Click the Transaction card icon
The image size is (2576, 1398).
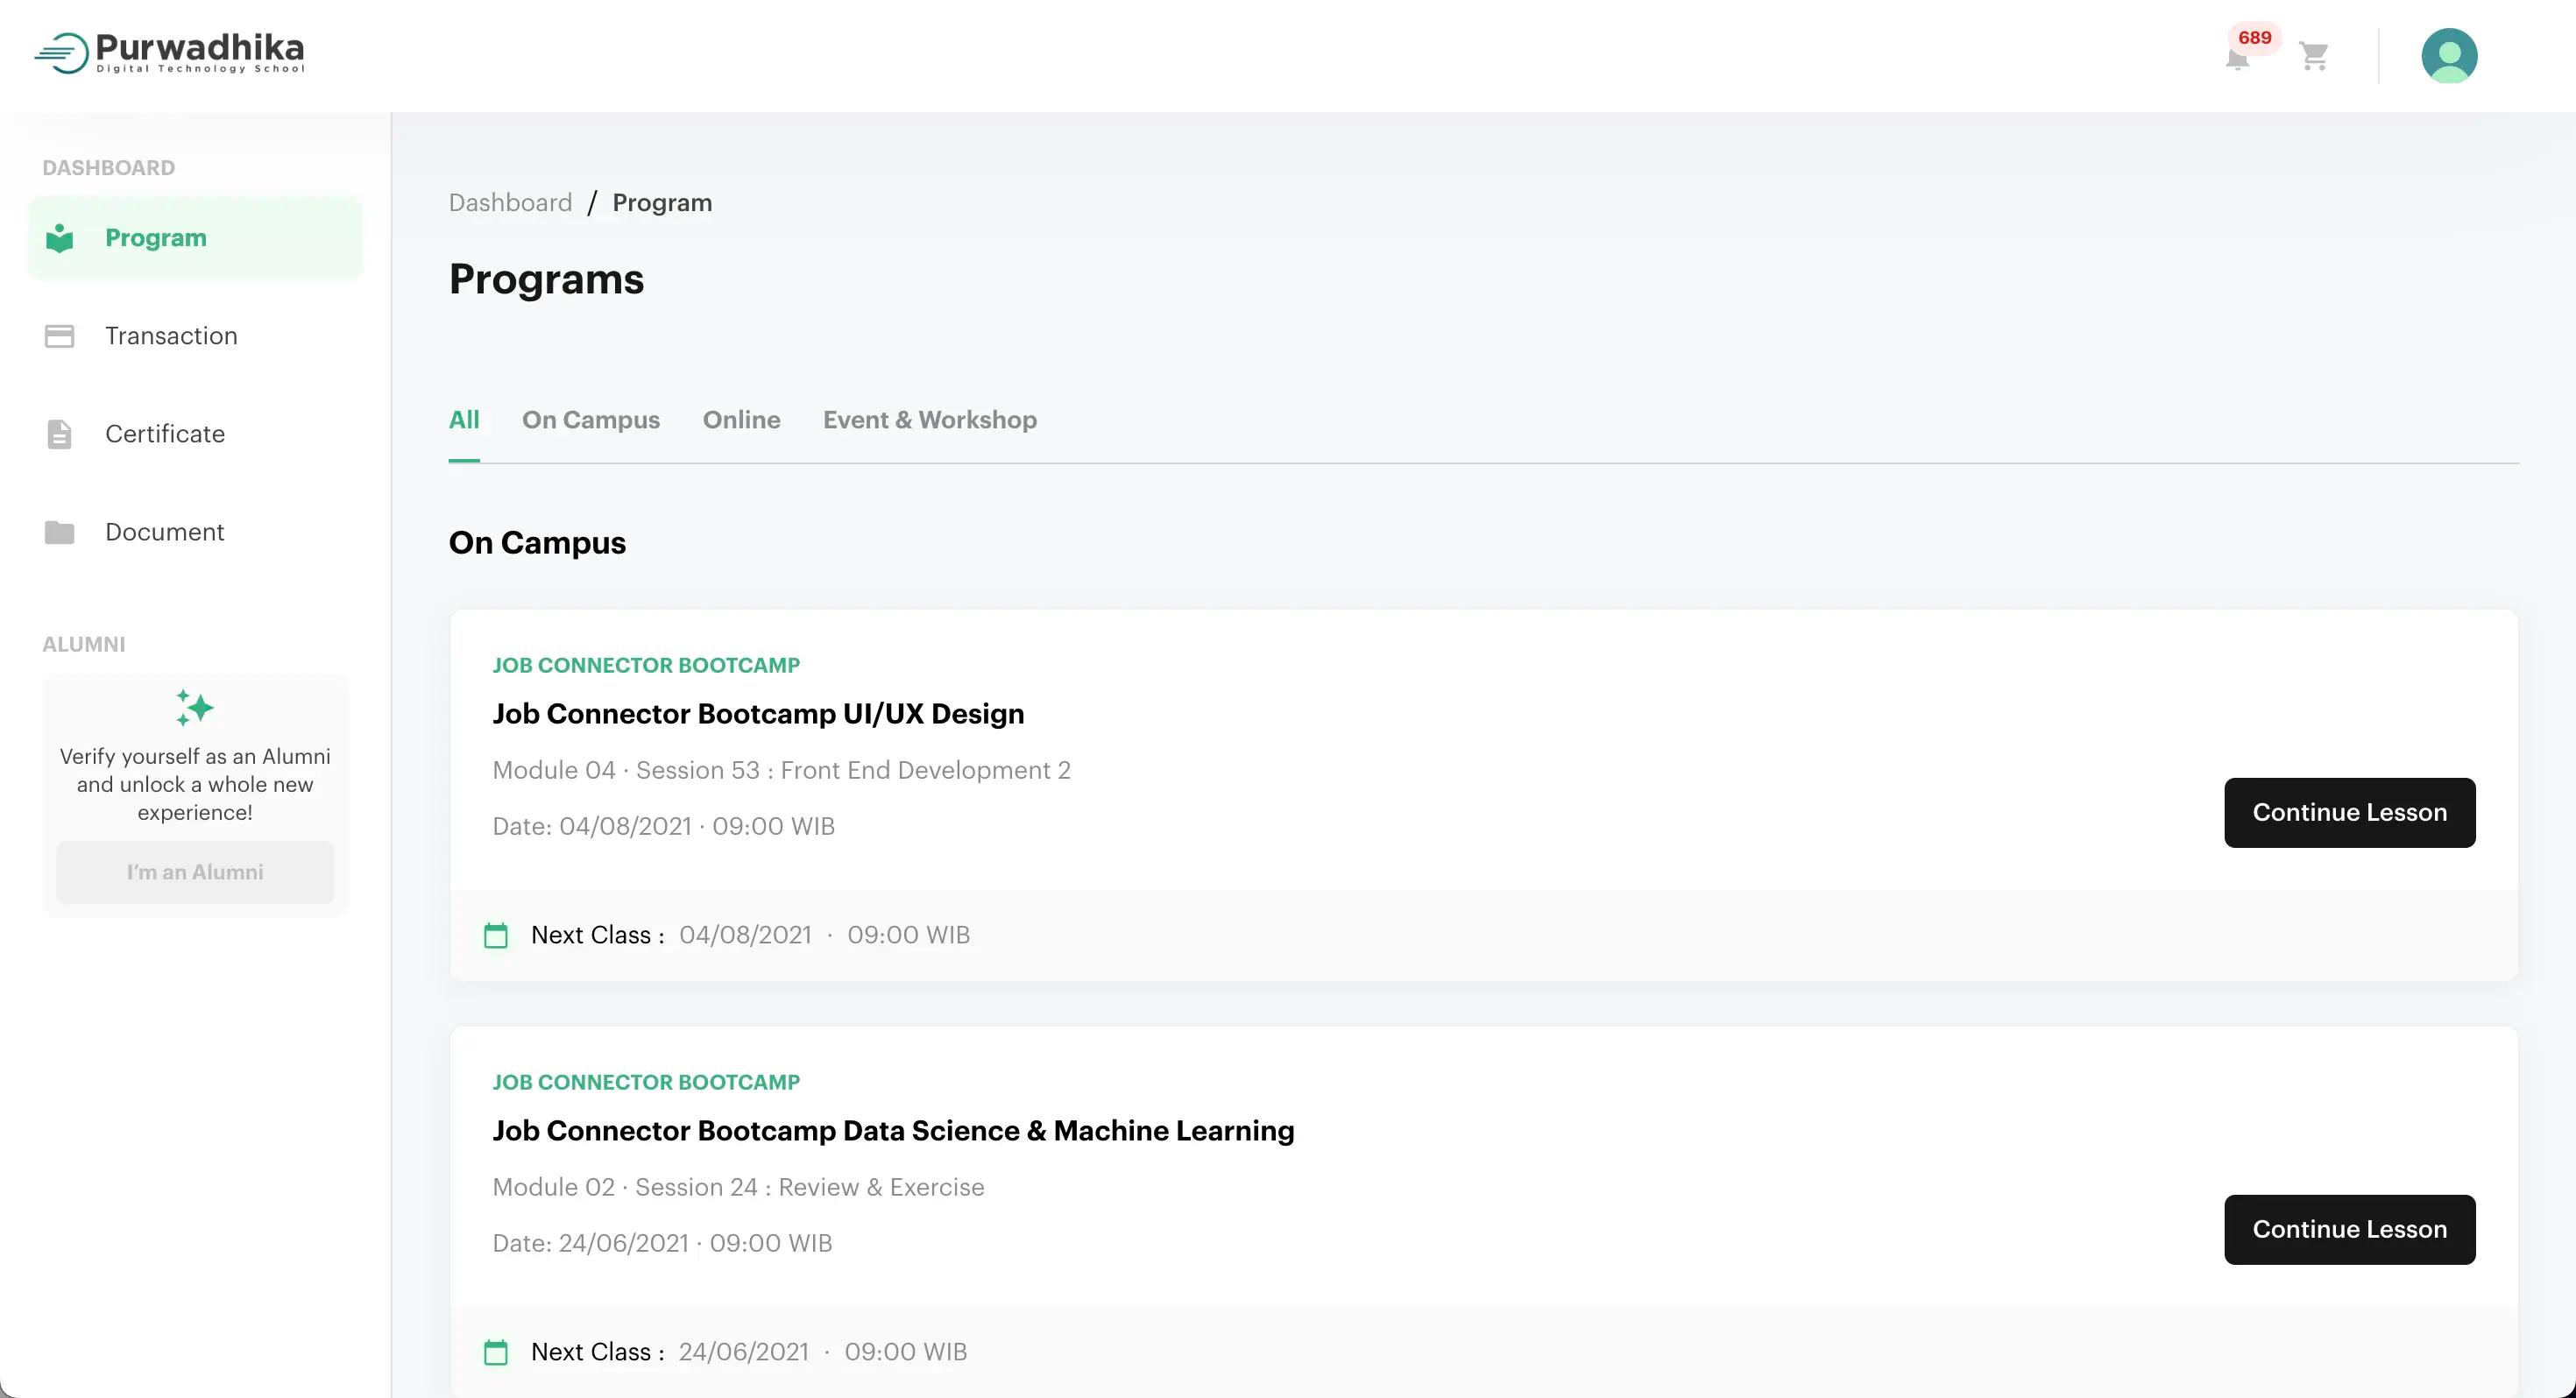tap(60, 336)
